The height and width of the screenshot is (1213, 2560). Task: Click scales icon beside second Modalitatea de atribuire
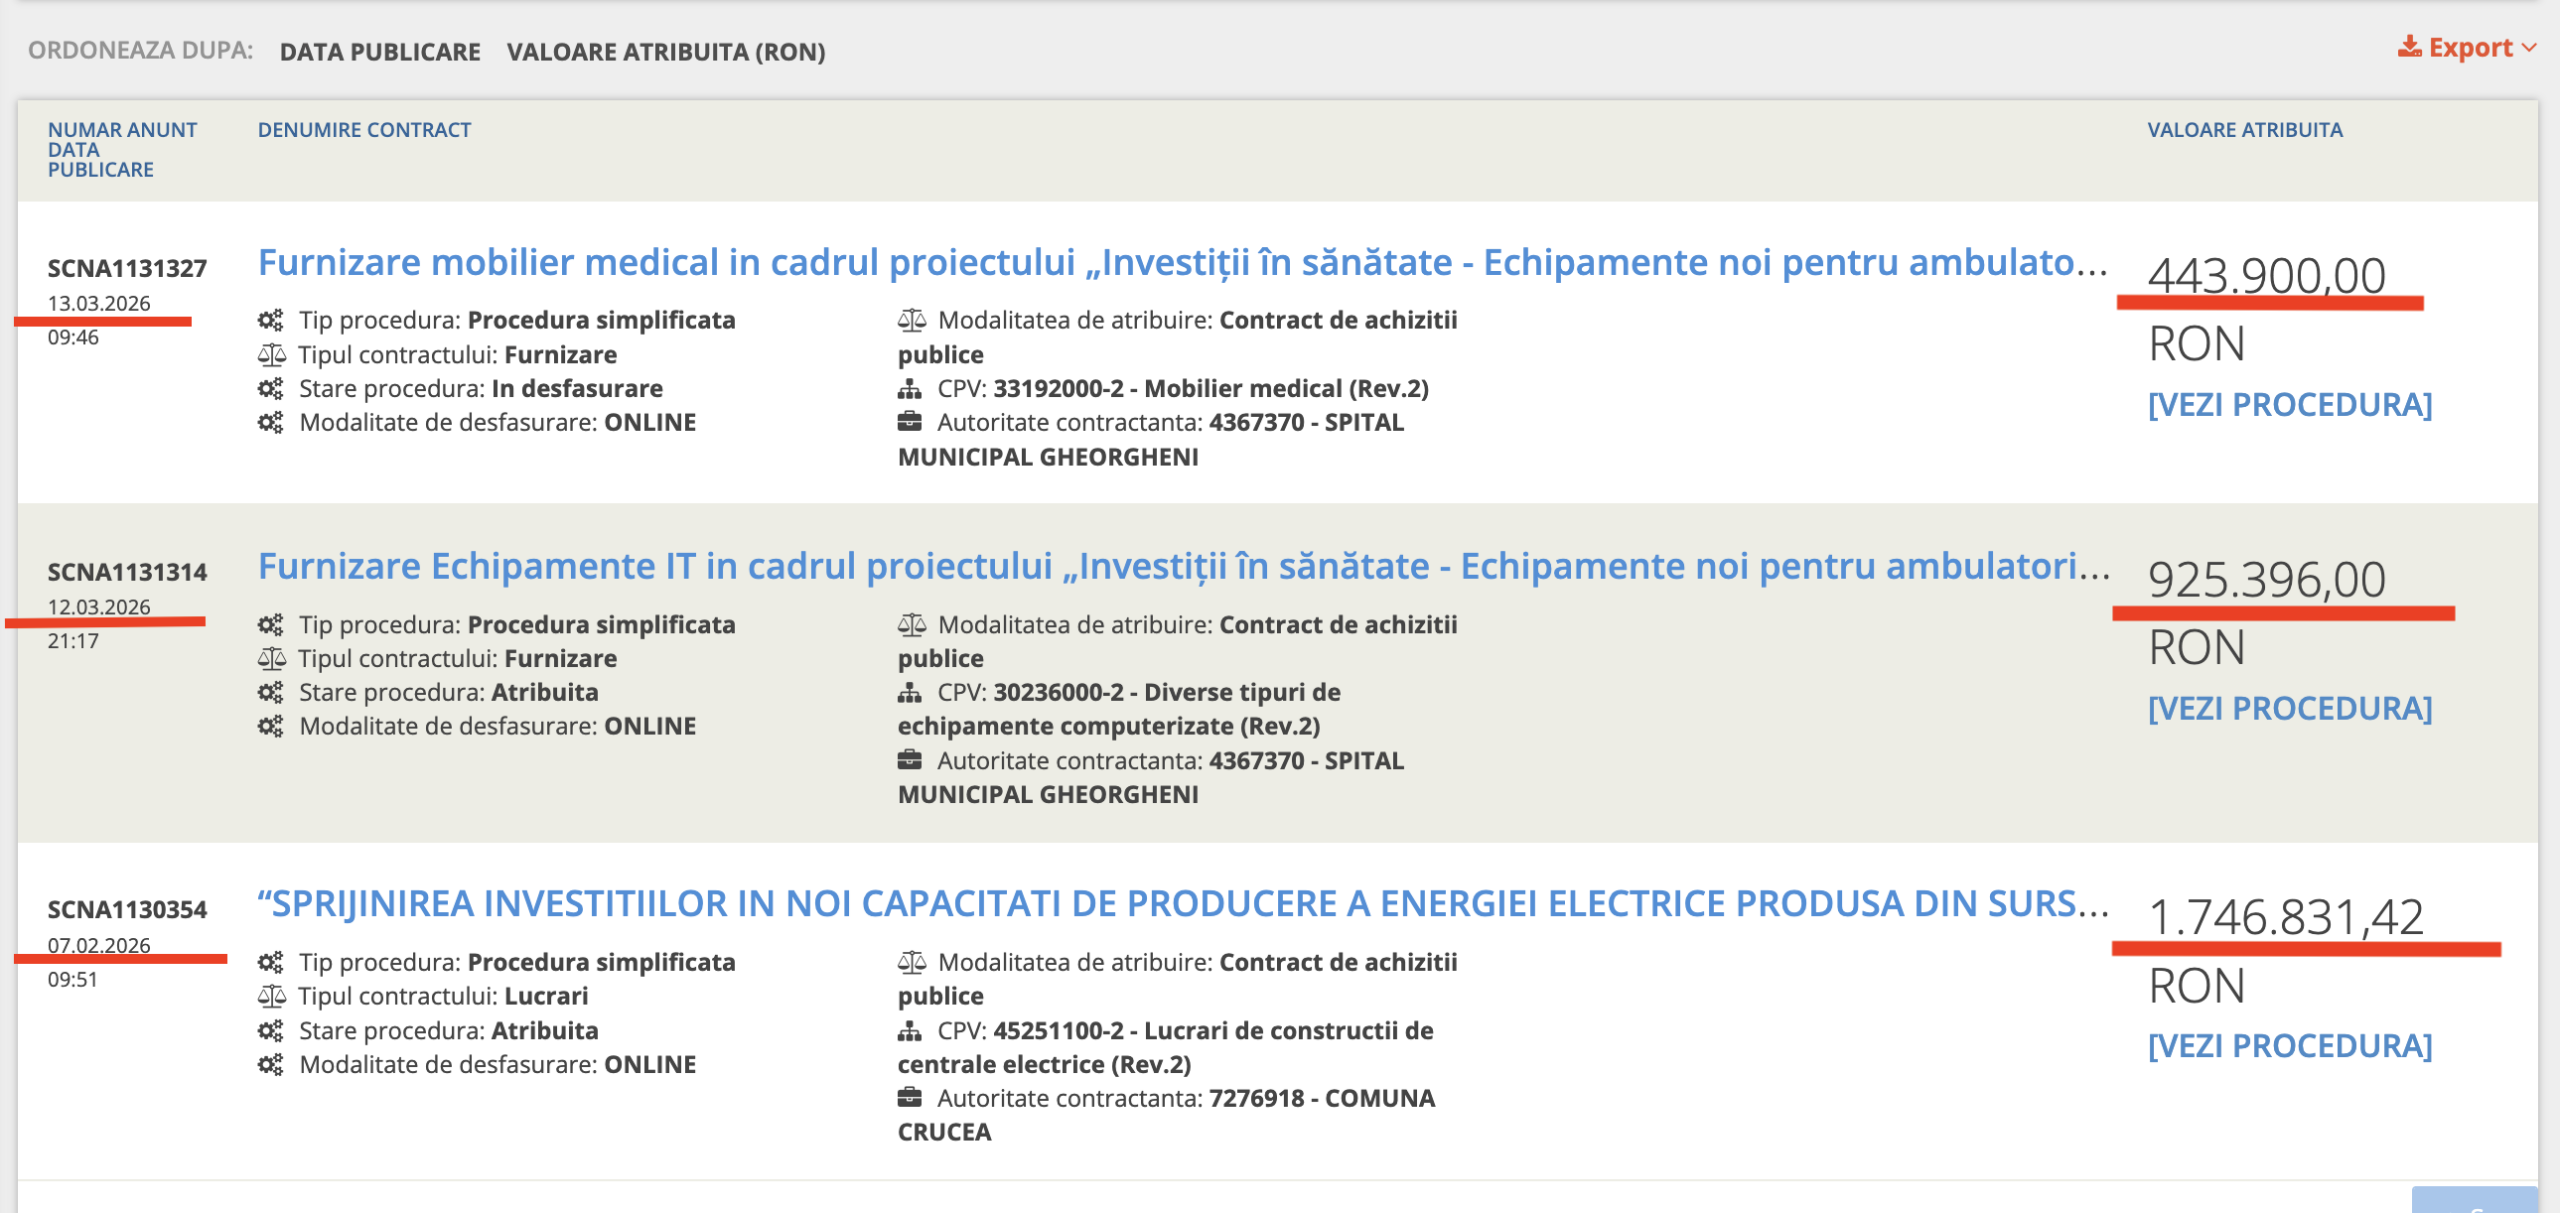click(911, 625)
